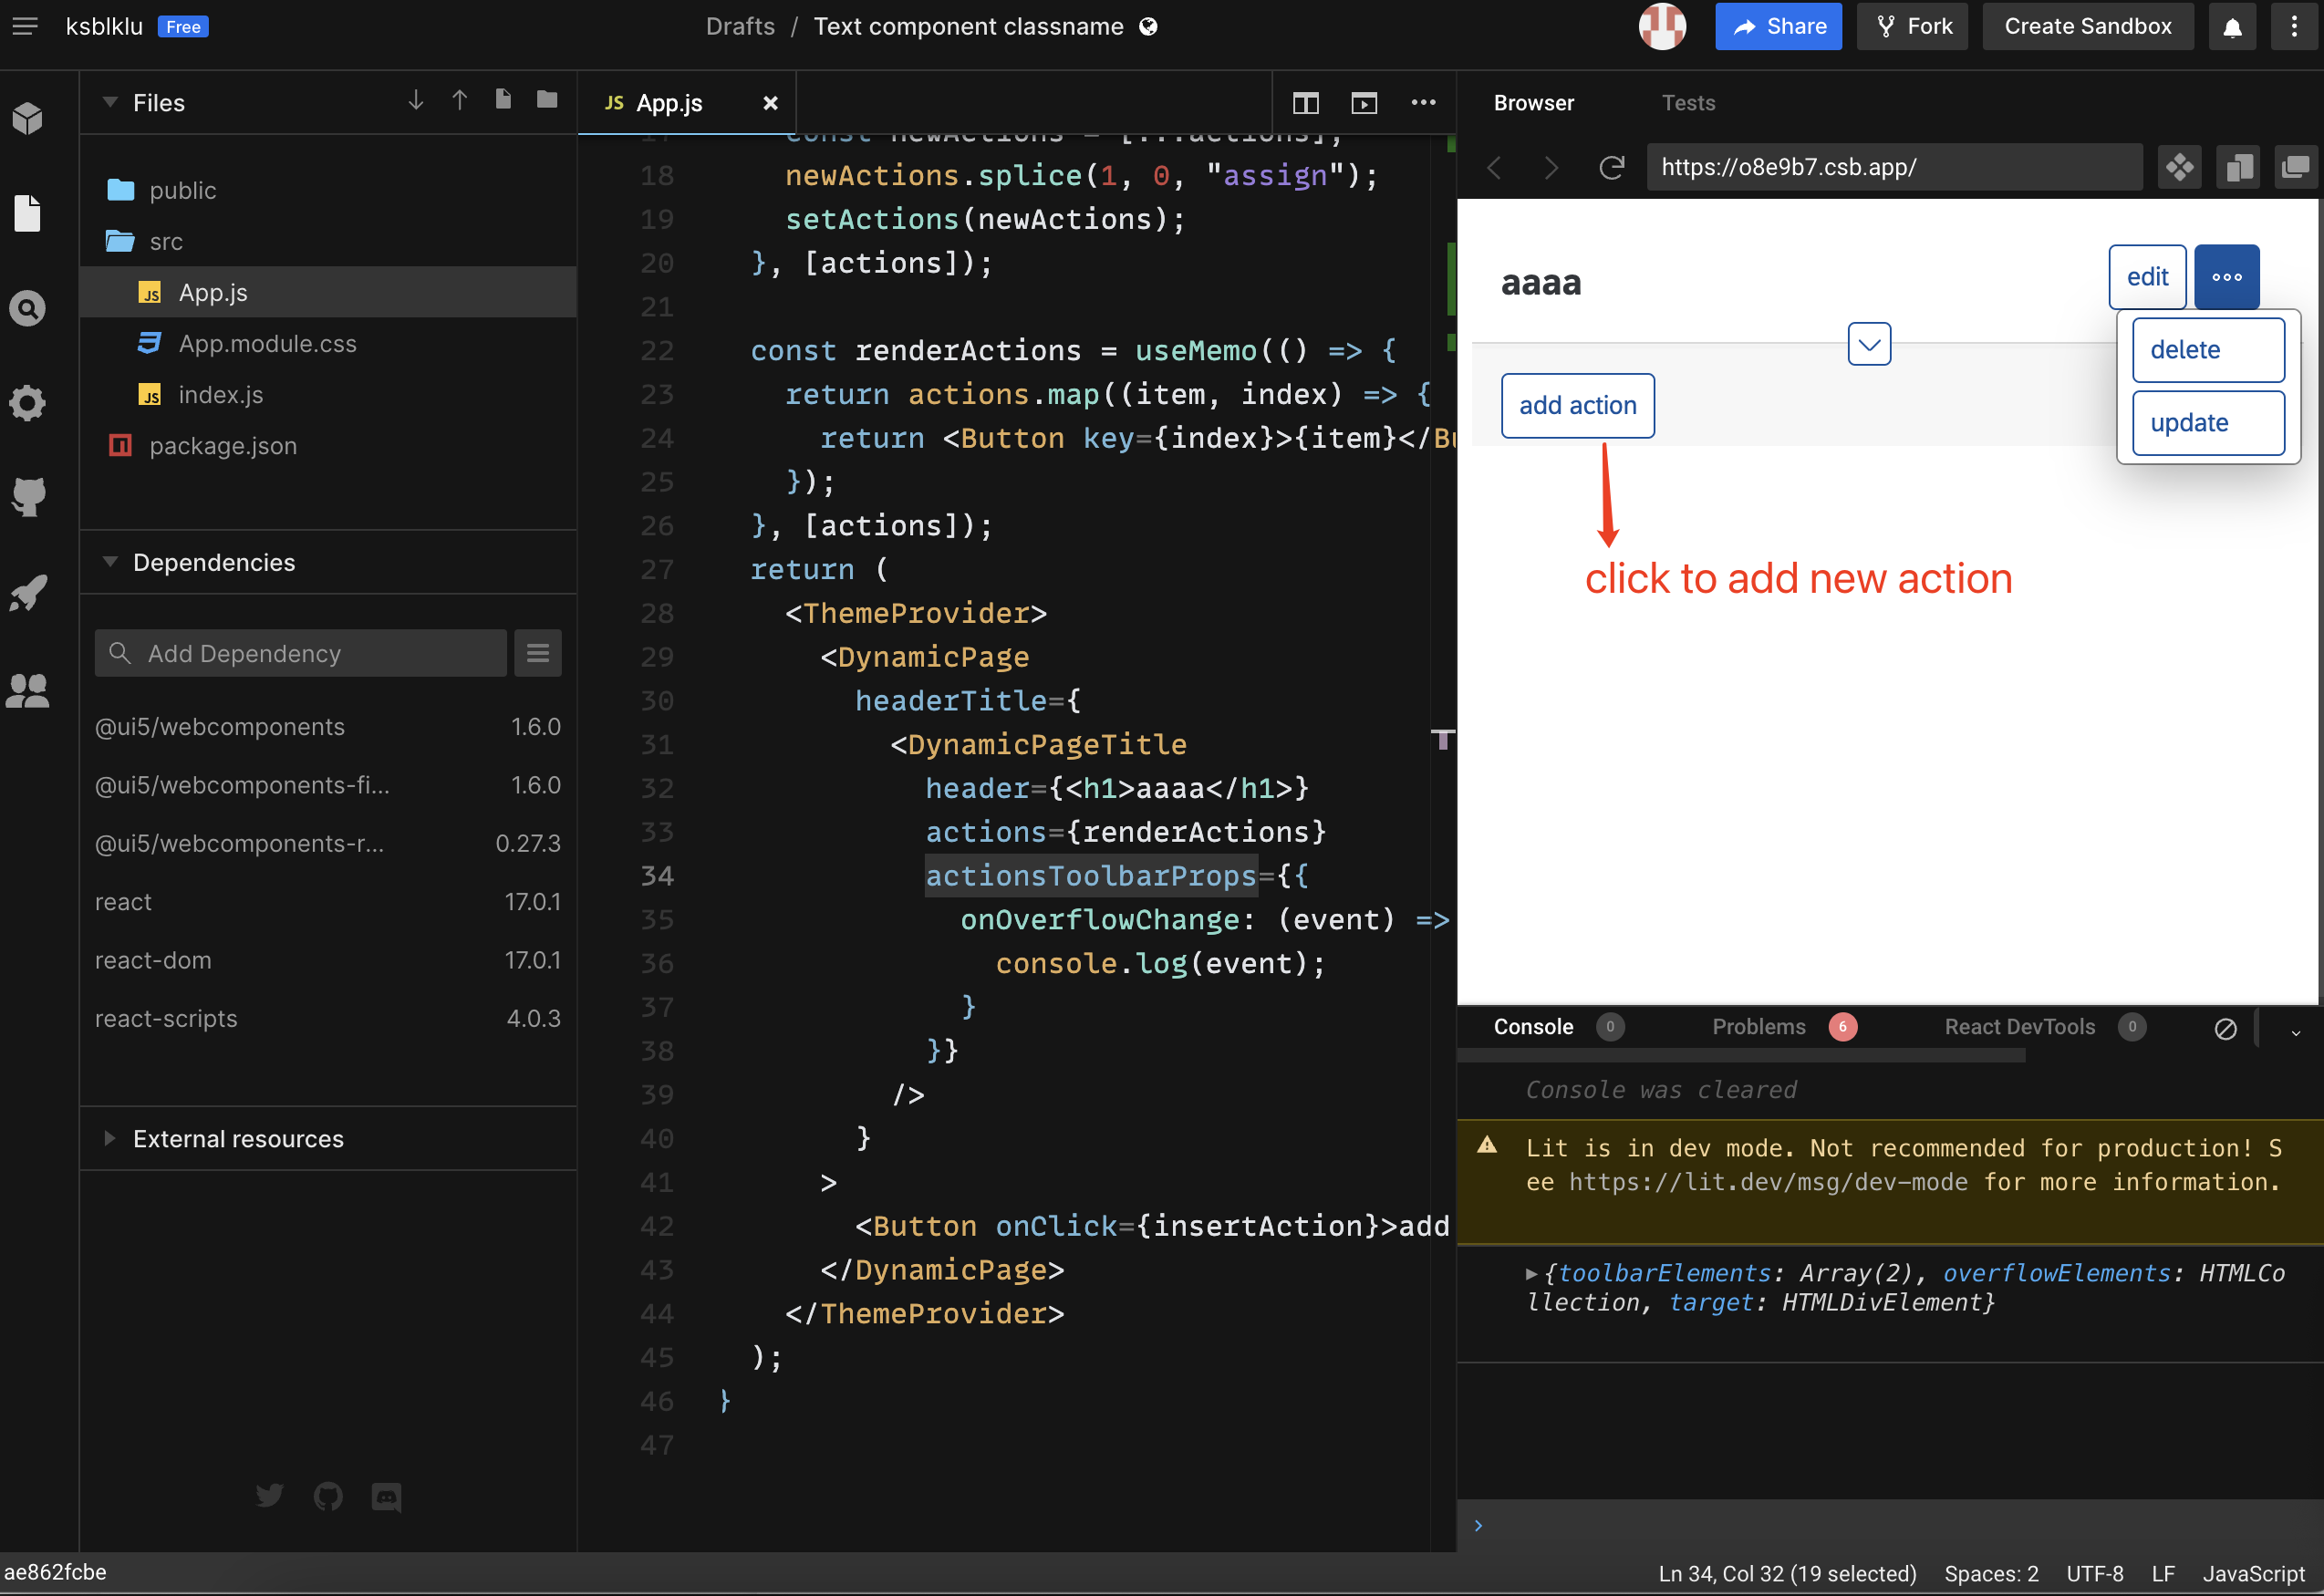
Task: Create a new file with the file icon
Action: coord(503,100)
